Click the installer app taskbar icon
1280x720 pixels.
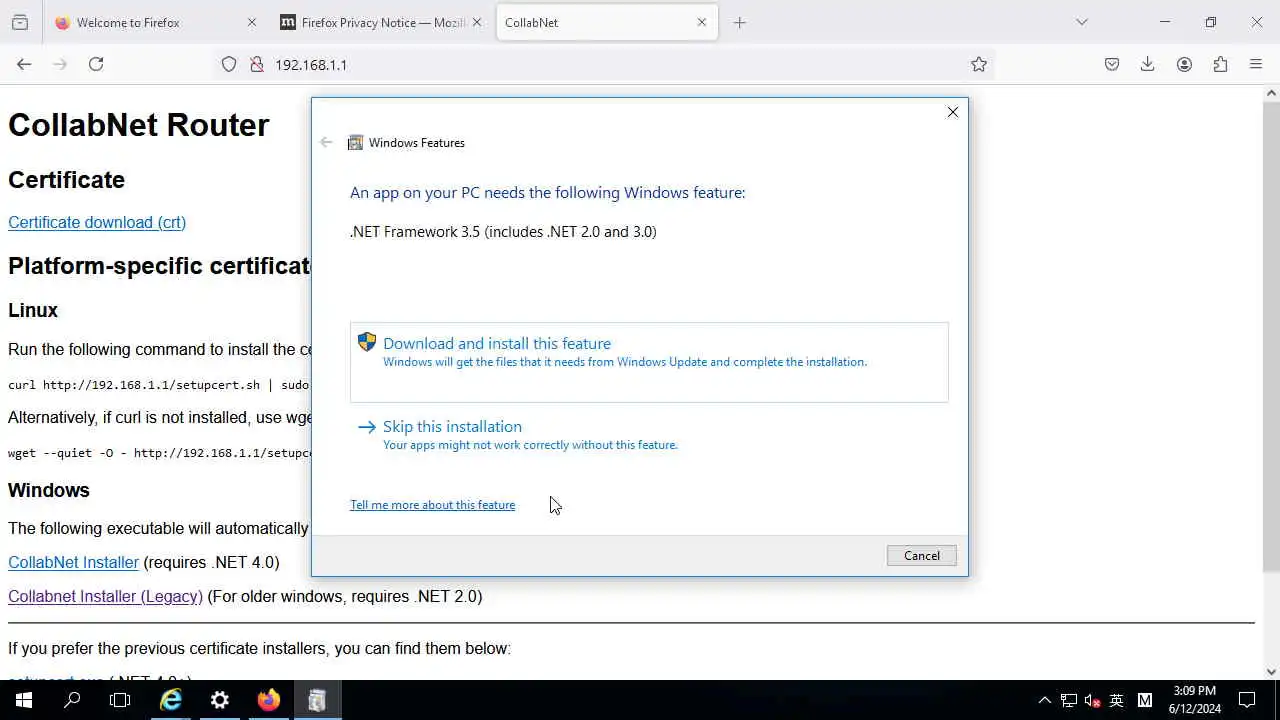[317, 700]
